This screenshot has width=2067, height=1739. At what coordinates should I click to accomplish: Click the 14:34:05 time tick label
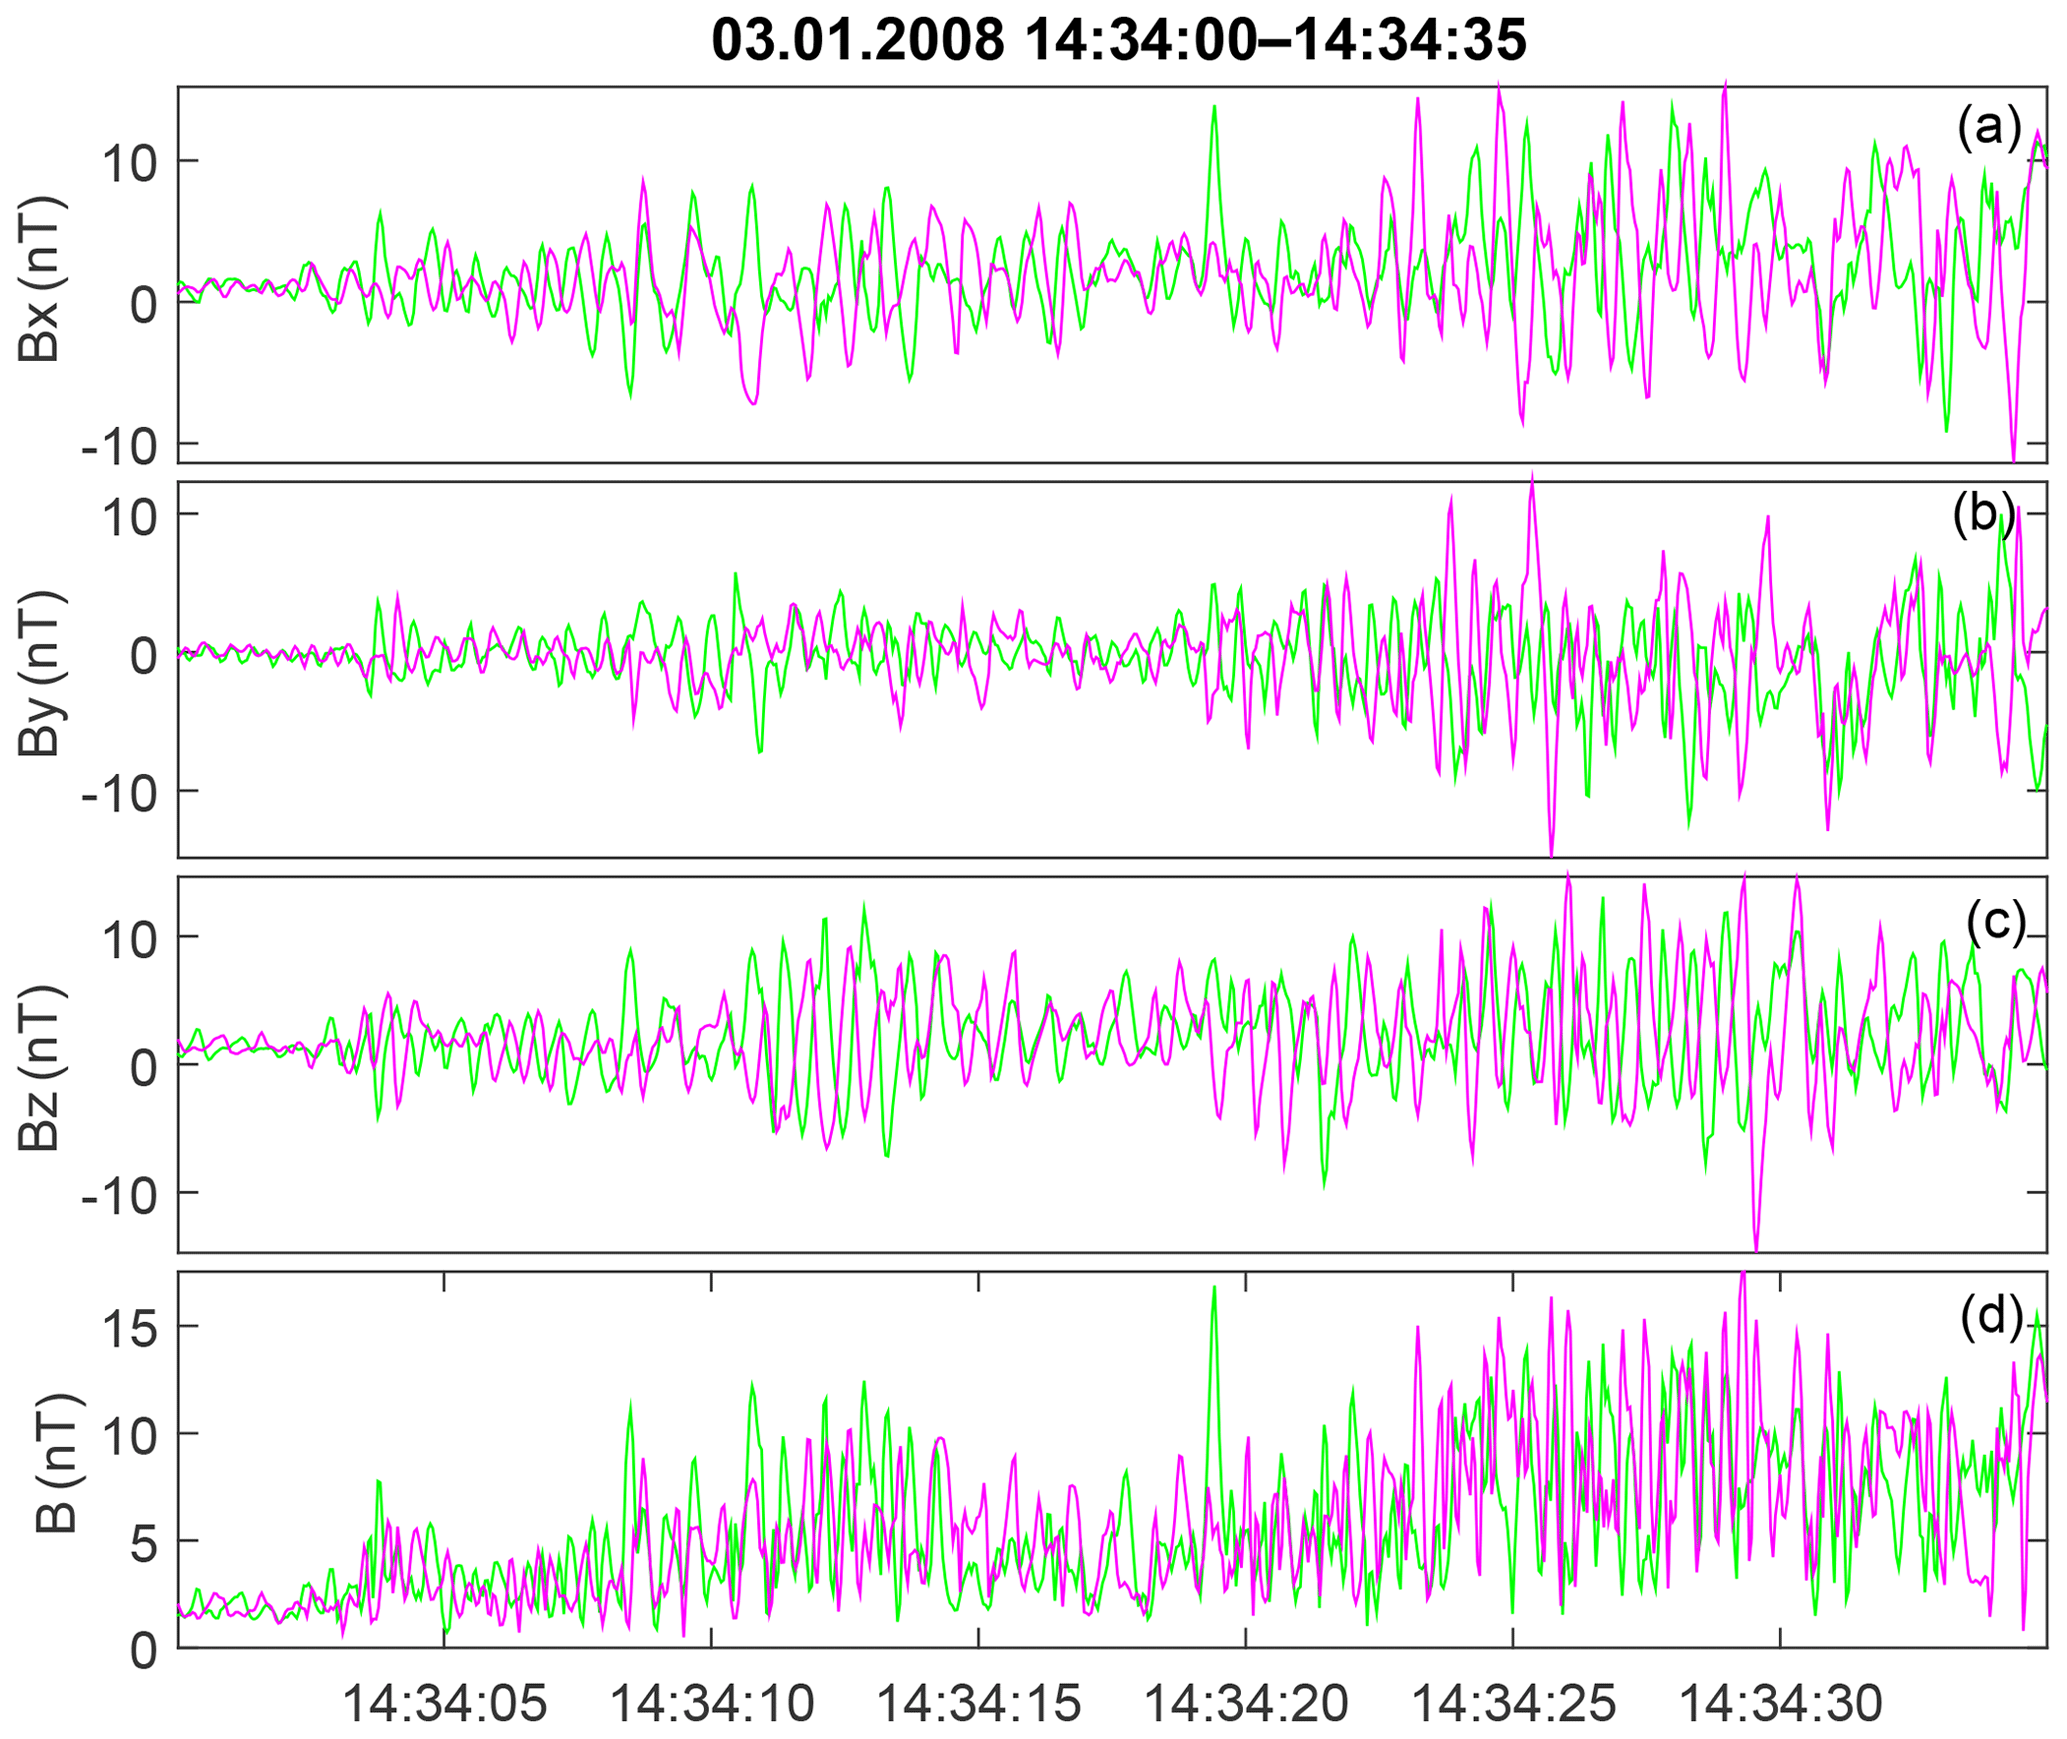point(444,1702)
